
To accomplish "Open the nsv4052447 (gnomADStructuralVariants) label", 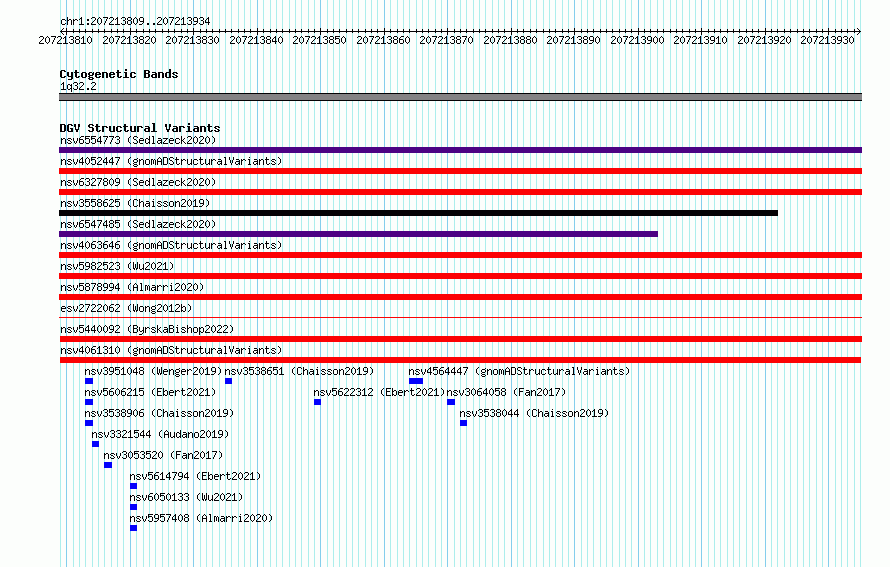I will [171, 161].
